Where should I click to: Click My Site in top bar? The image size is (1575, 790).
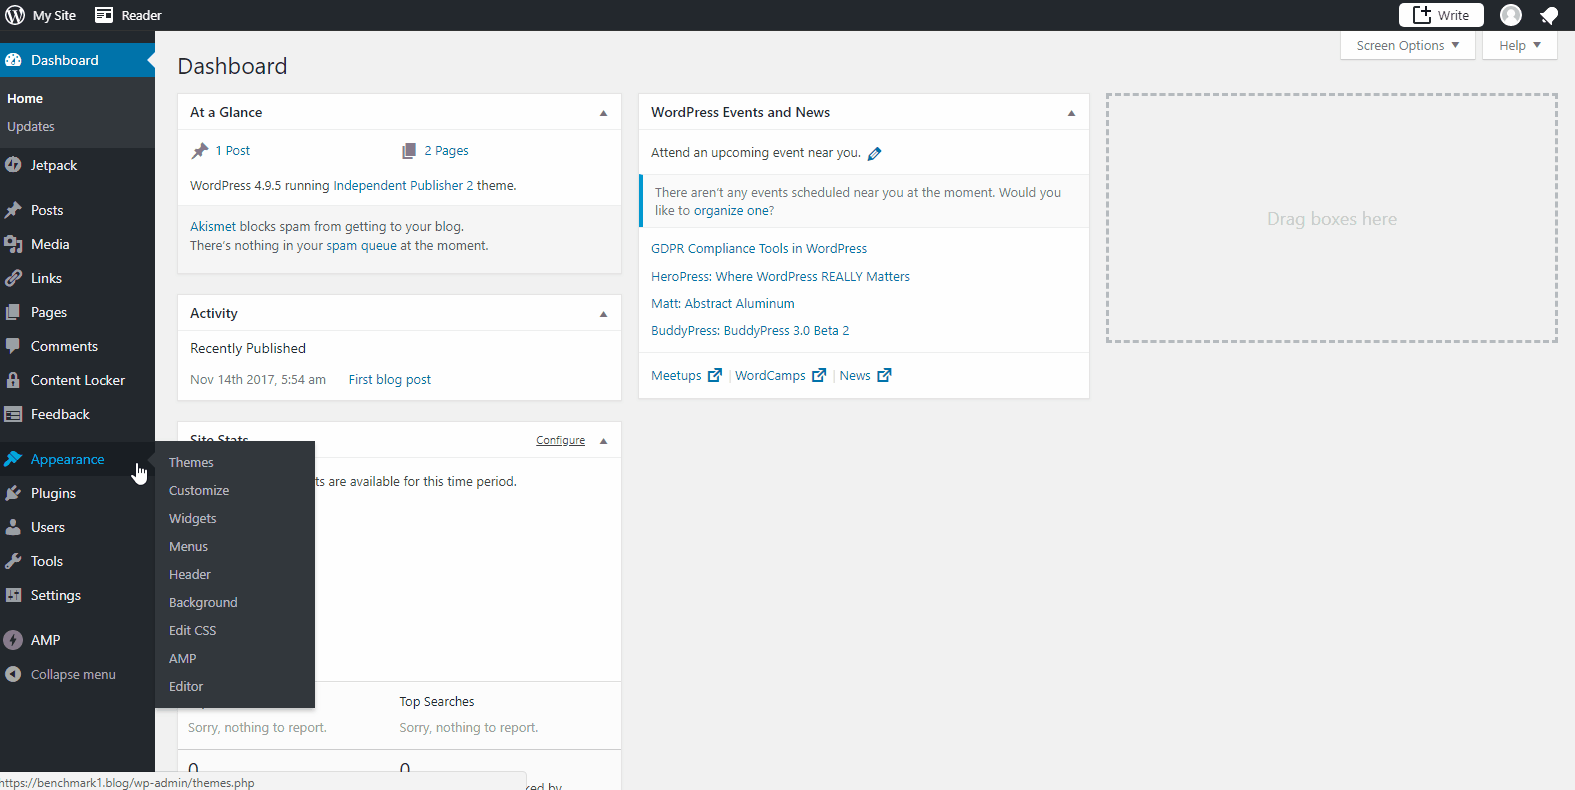pos(54,15)
